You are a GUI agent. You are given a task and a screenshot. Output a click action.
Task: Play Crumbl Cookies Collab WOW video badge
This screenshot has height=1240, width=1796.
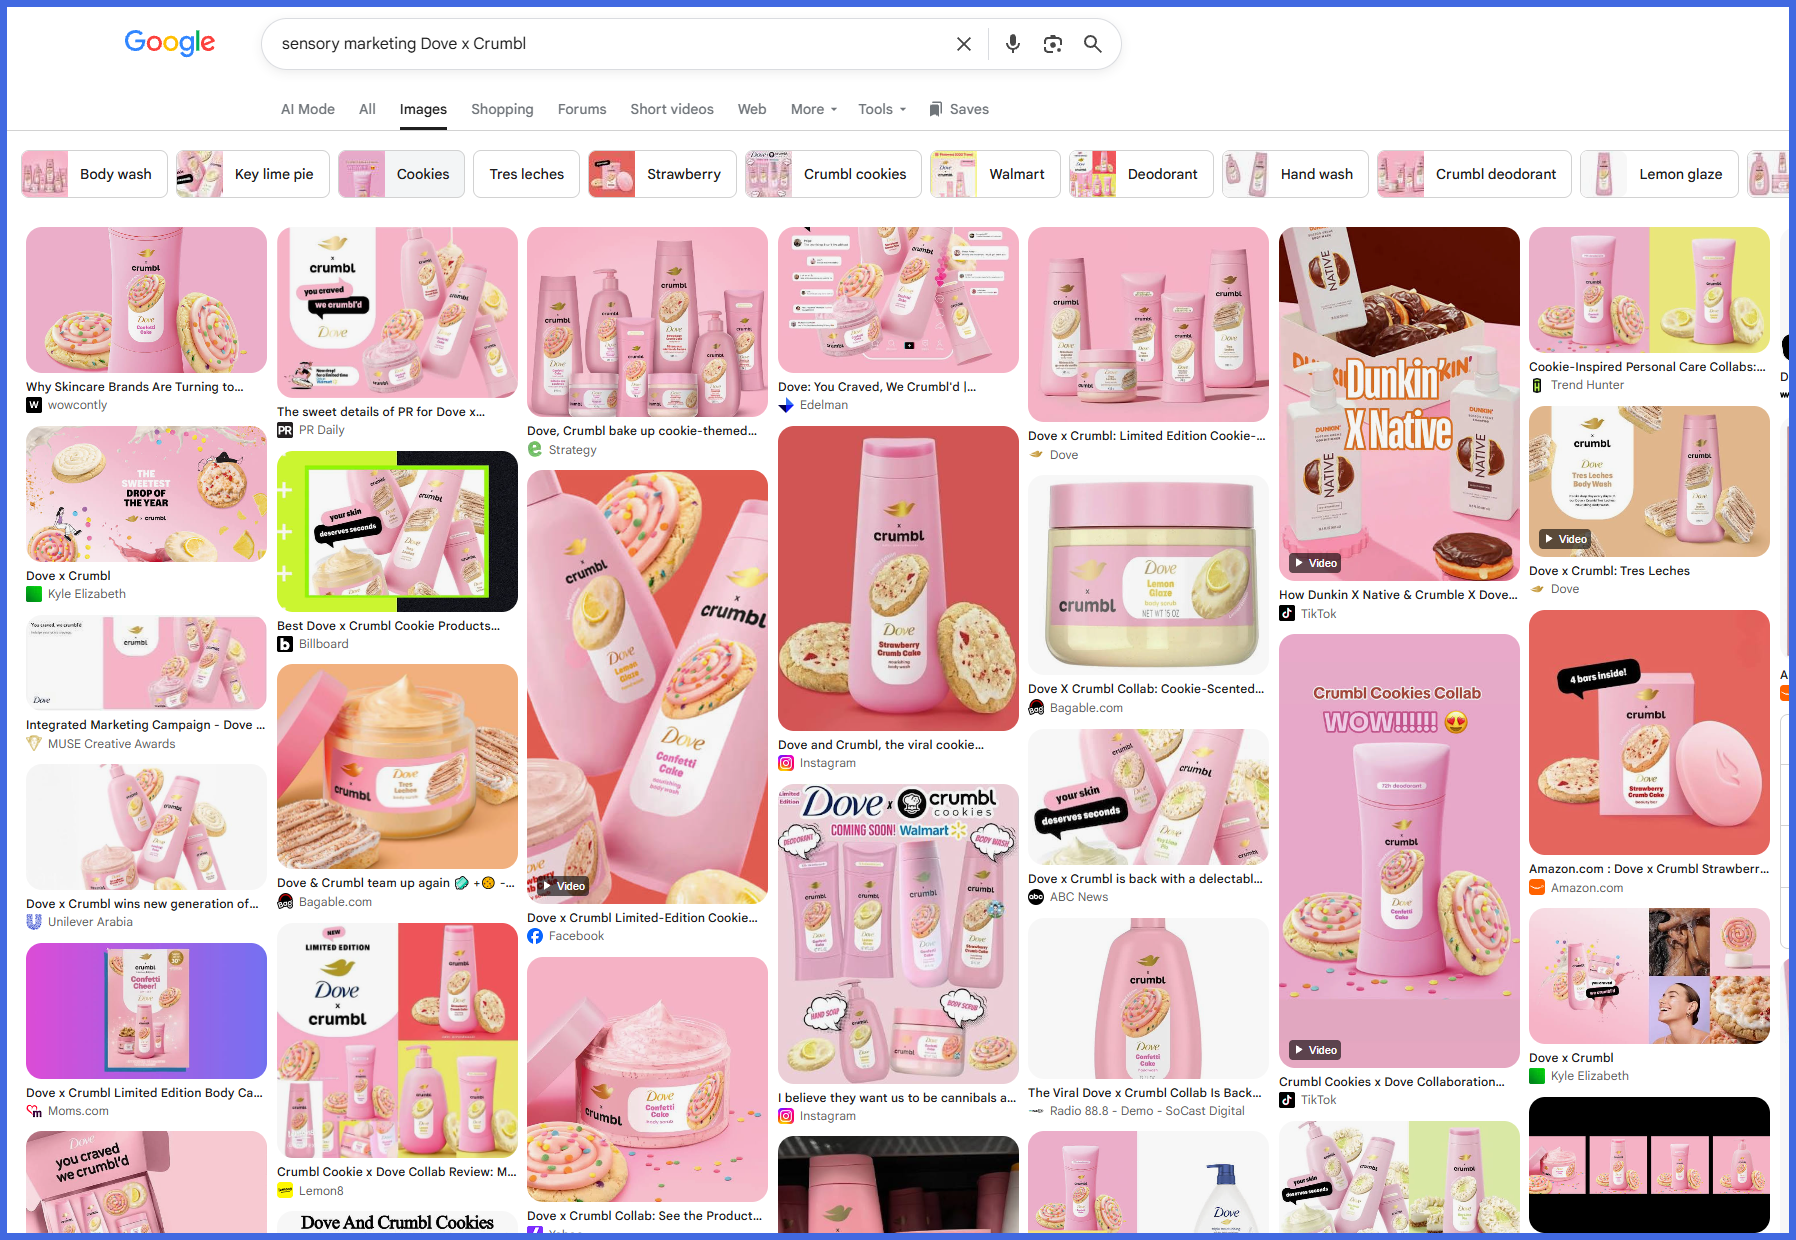1314,1050
